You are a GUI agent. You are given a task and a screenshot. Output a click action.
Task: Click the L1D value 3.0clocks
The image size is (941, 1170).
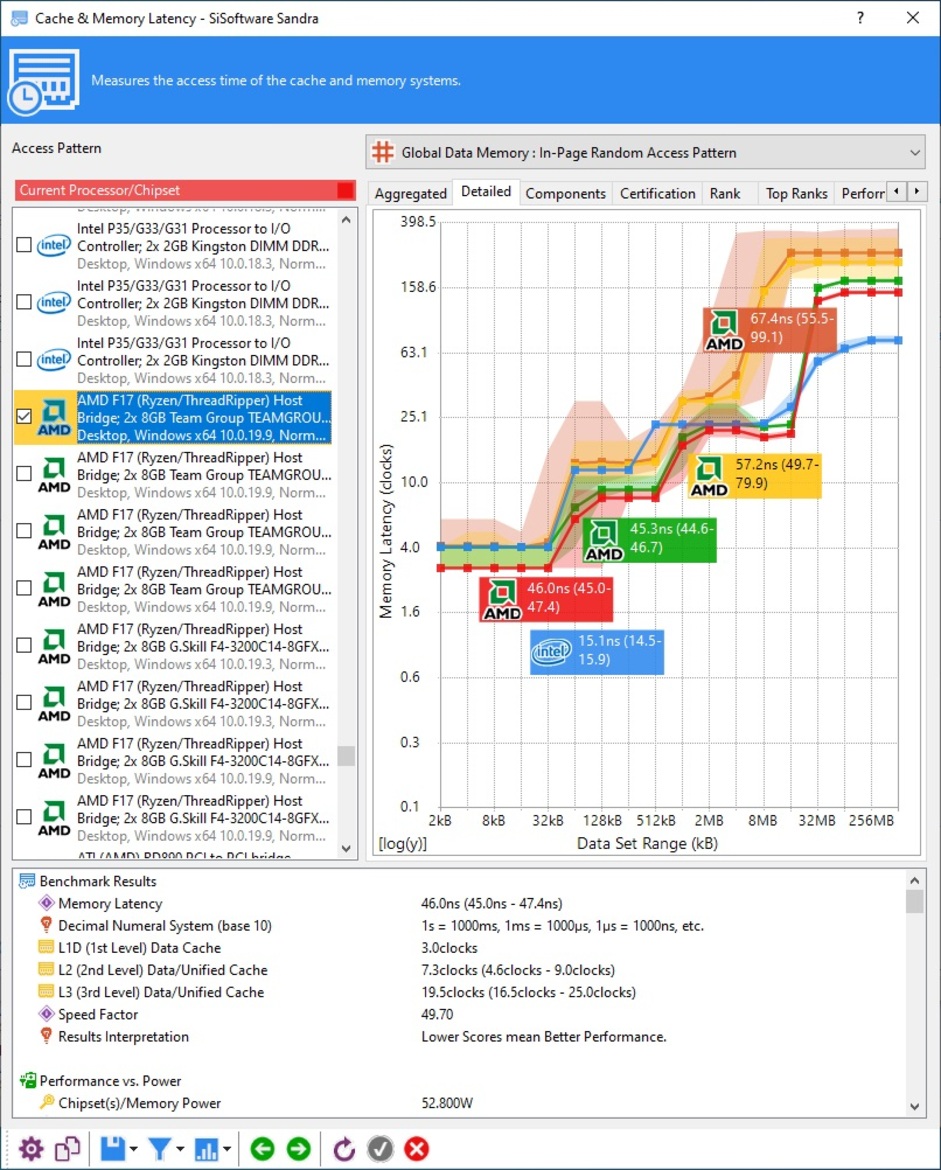(x=449, y=948)
